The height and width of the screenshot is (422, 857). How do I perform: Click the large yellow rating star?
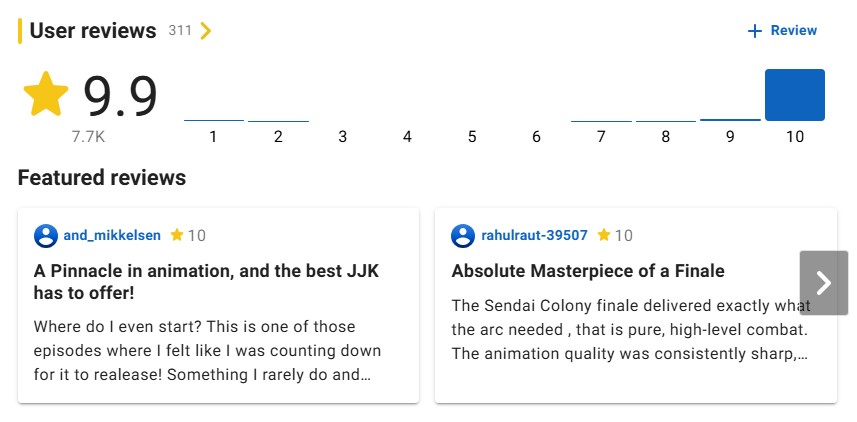[45, 95]
